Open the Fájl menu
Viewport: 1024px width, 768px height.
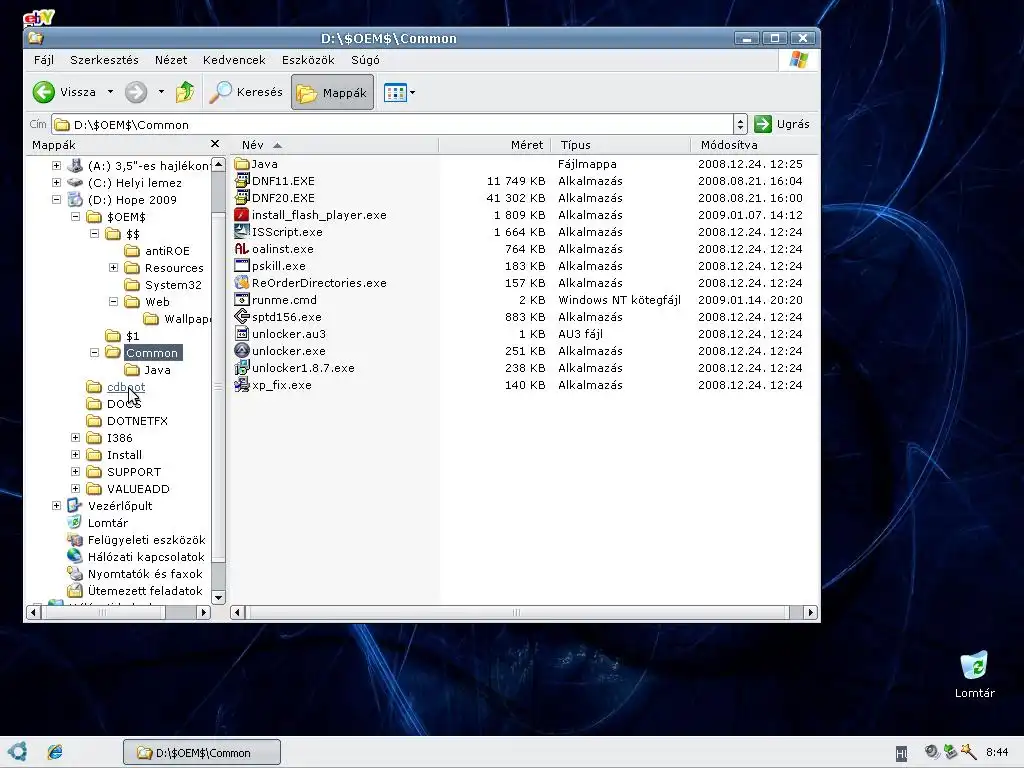click(x=44, y=60)
